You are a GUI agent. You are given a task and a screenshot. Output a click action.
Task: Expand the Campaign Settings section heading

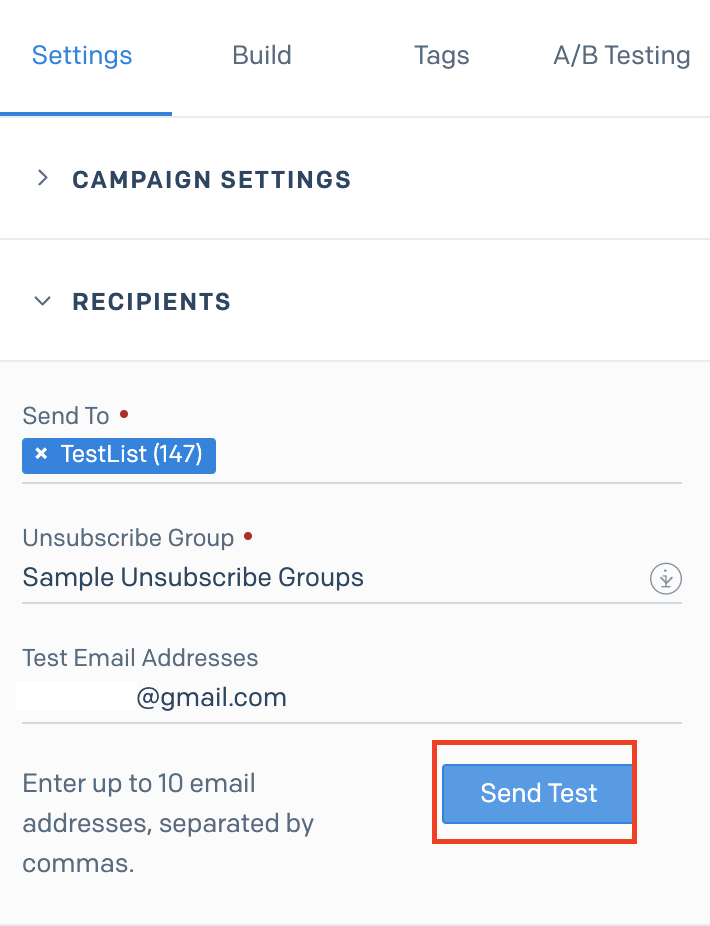click(x=211, y=180)
